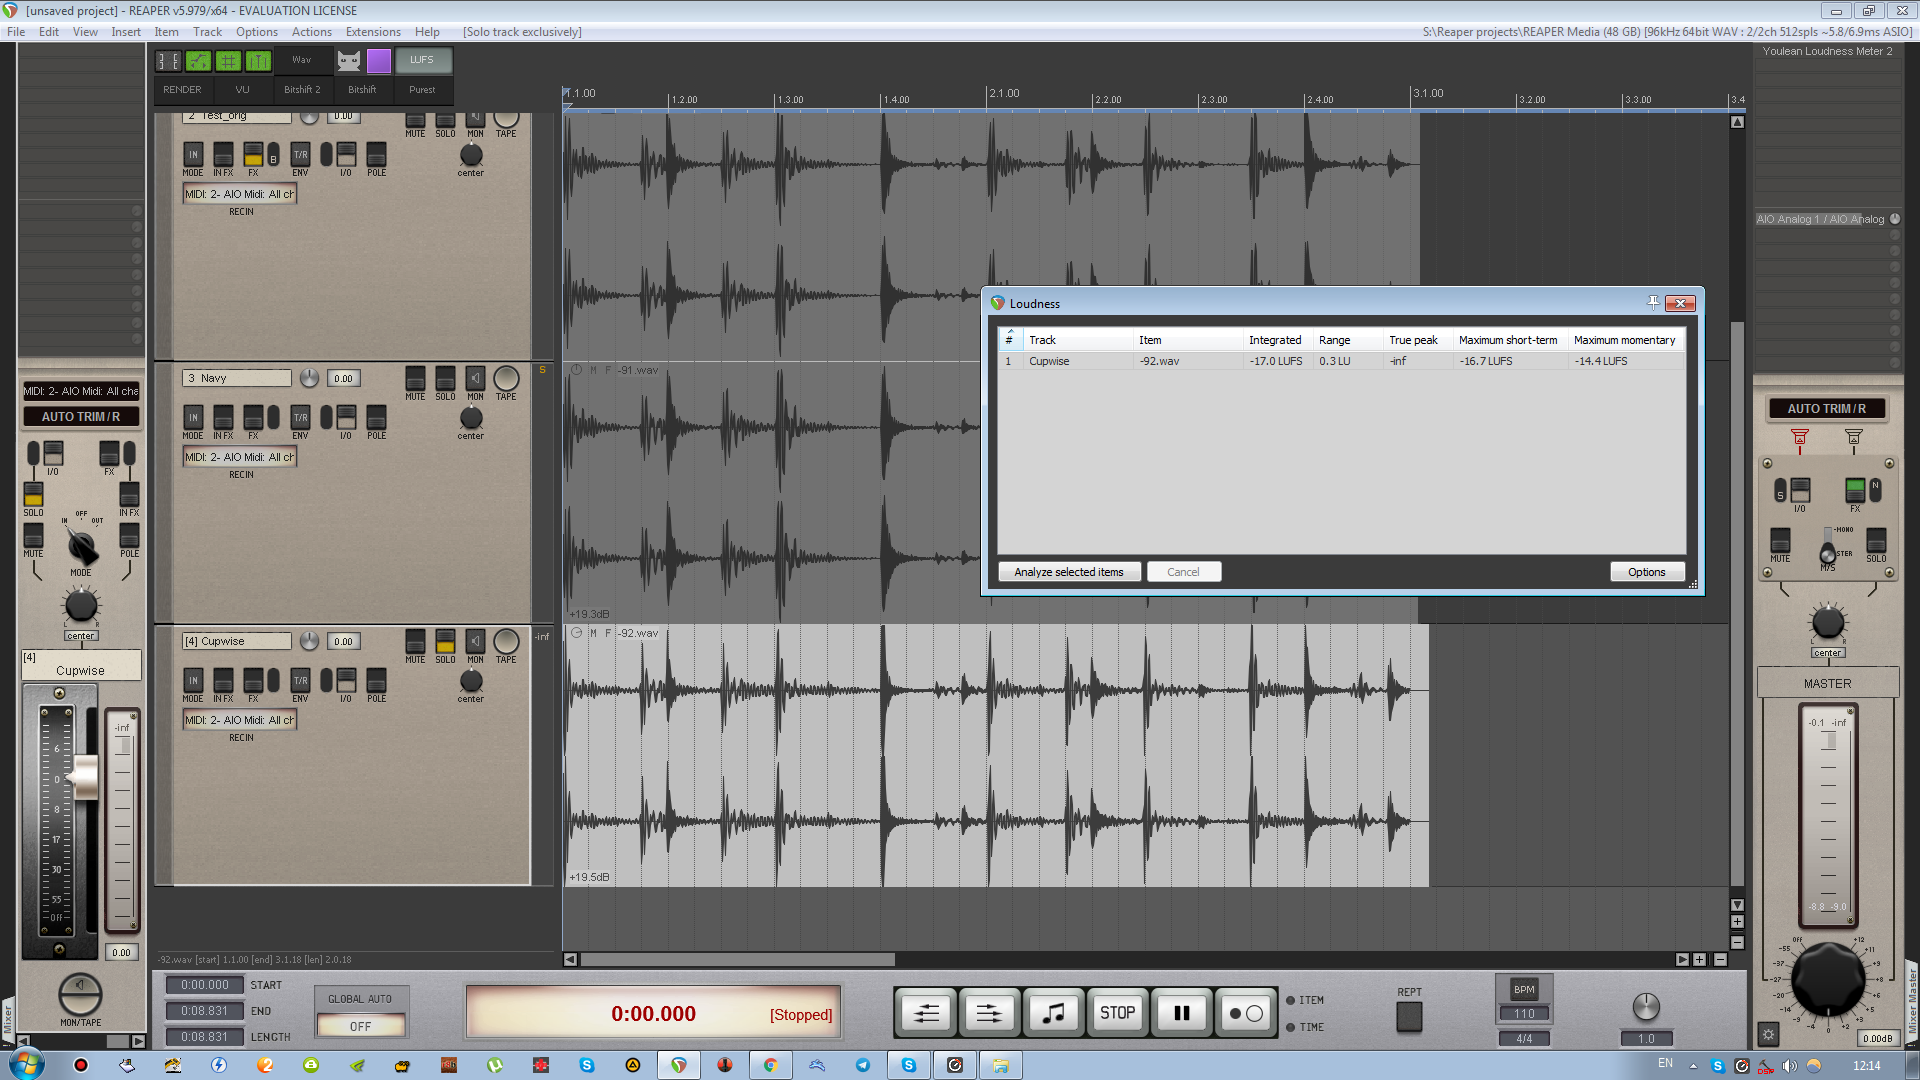Open the Options menu
The width and height of the screenshot is (1920, 1080).
[x=257, y=32]
